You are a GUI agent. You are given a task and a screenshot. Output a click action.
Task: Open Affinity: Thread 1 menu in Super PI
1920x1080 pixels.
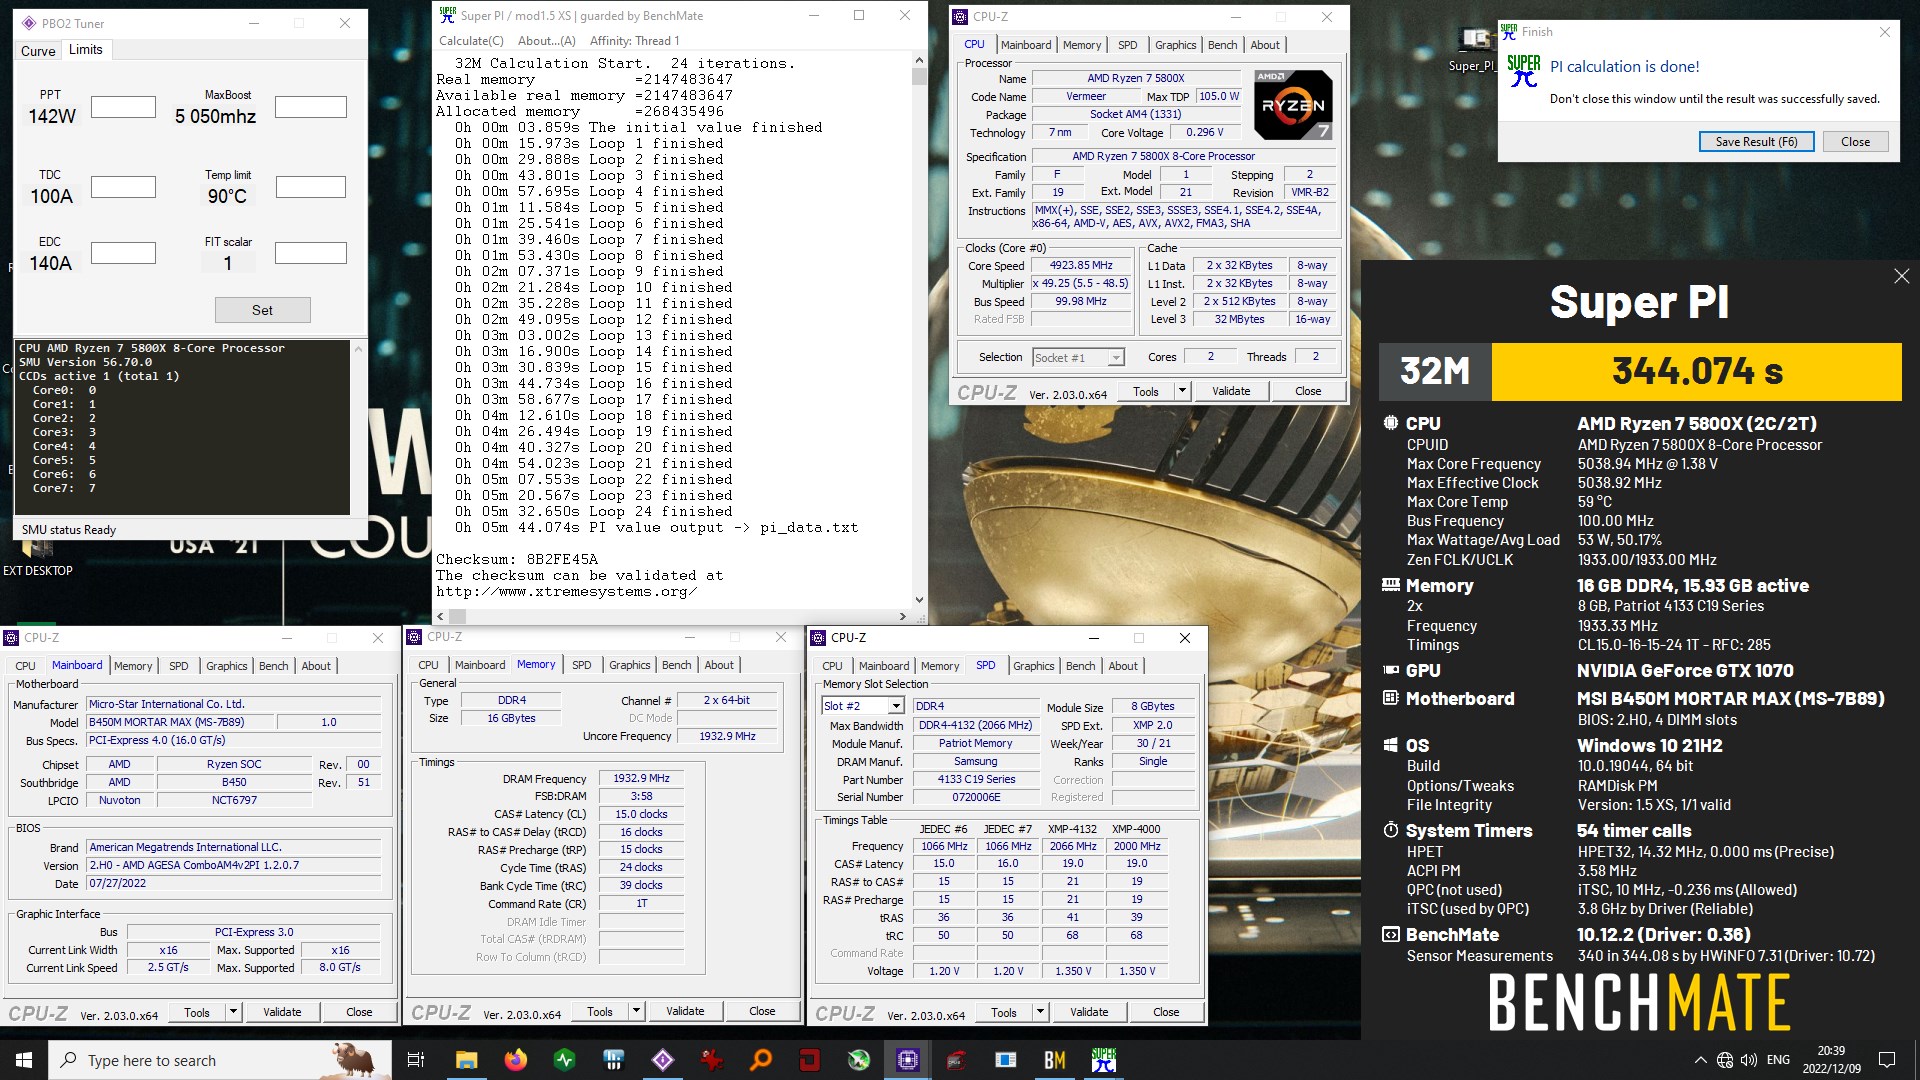634,41
